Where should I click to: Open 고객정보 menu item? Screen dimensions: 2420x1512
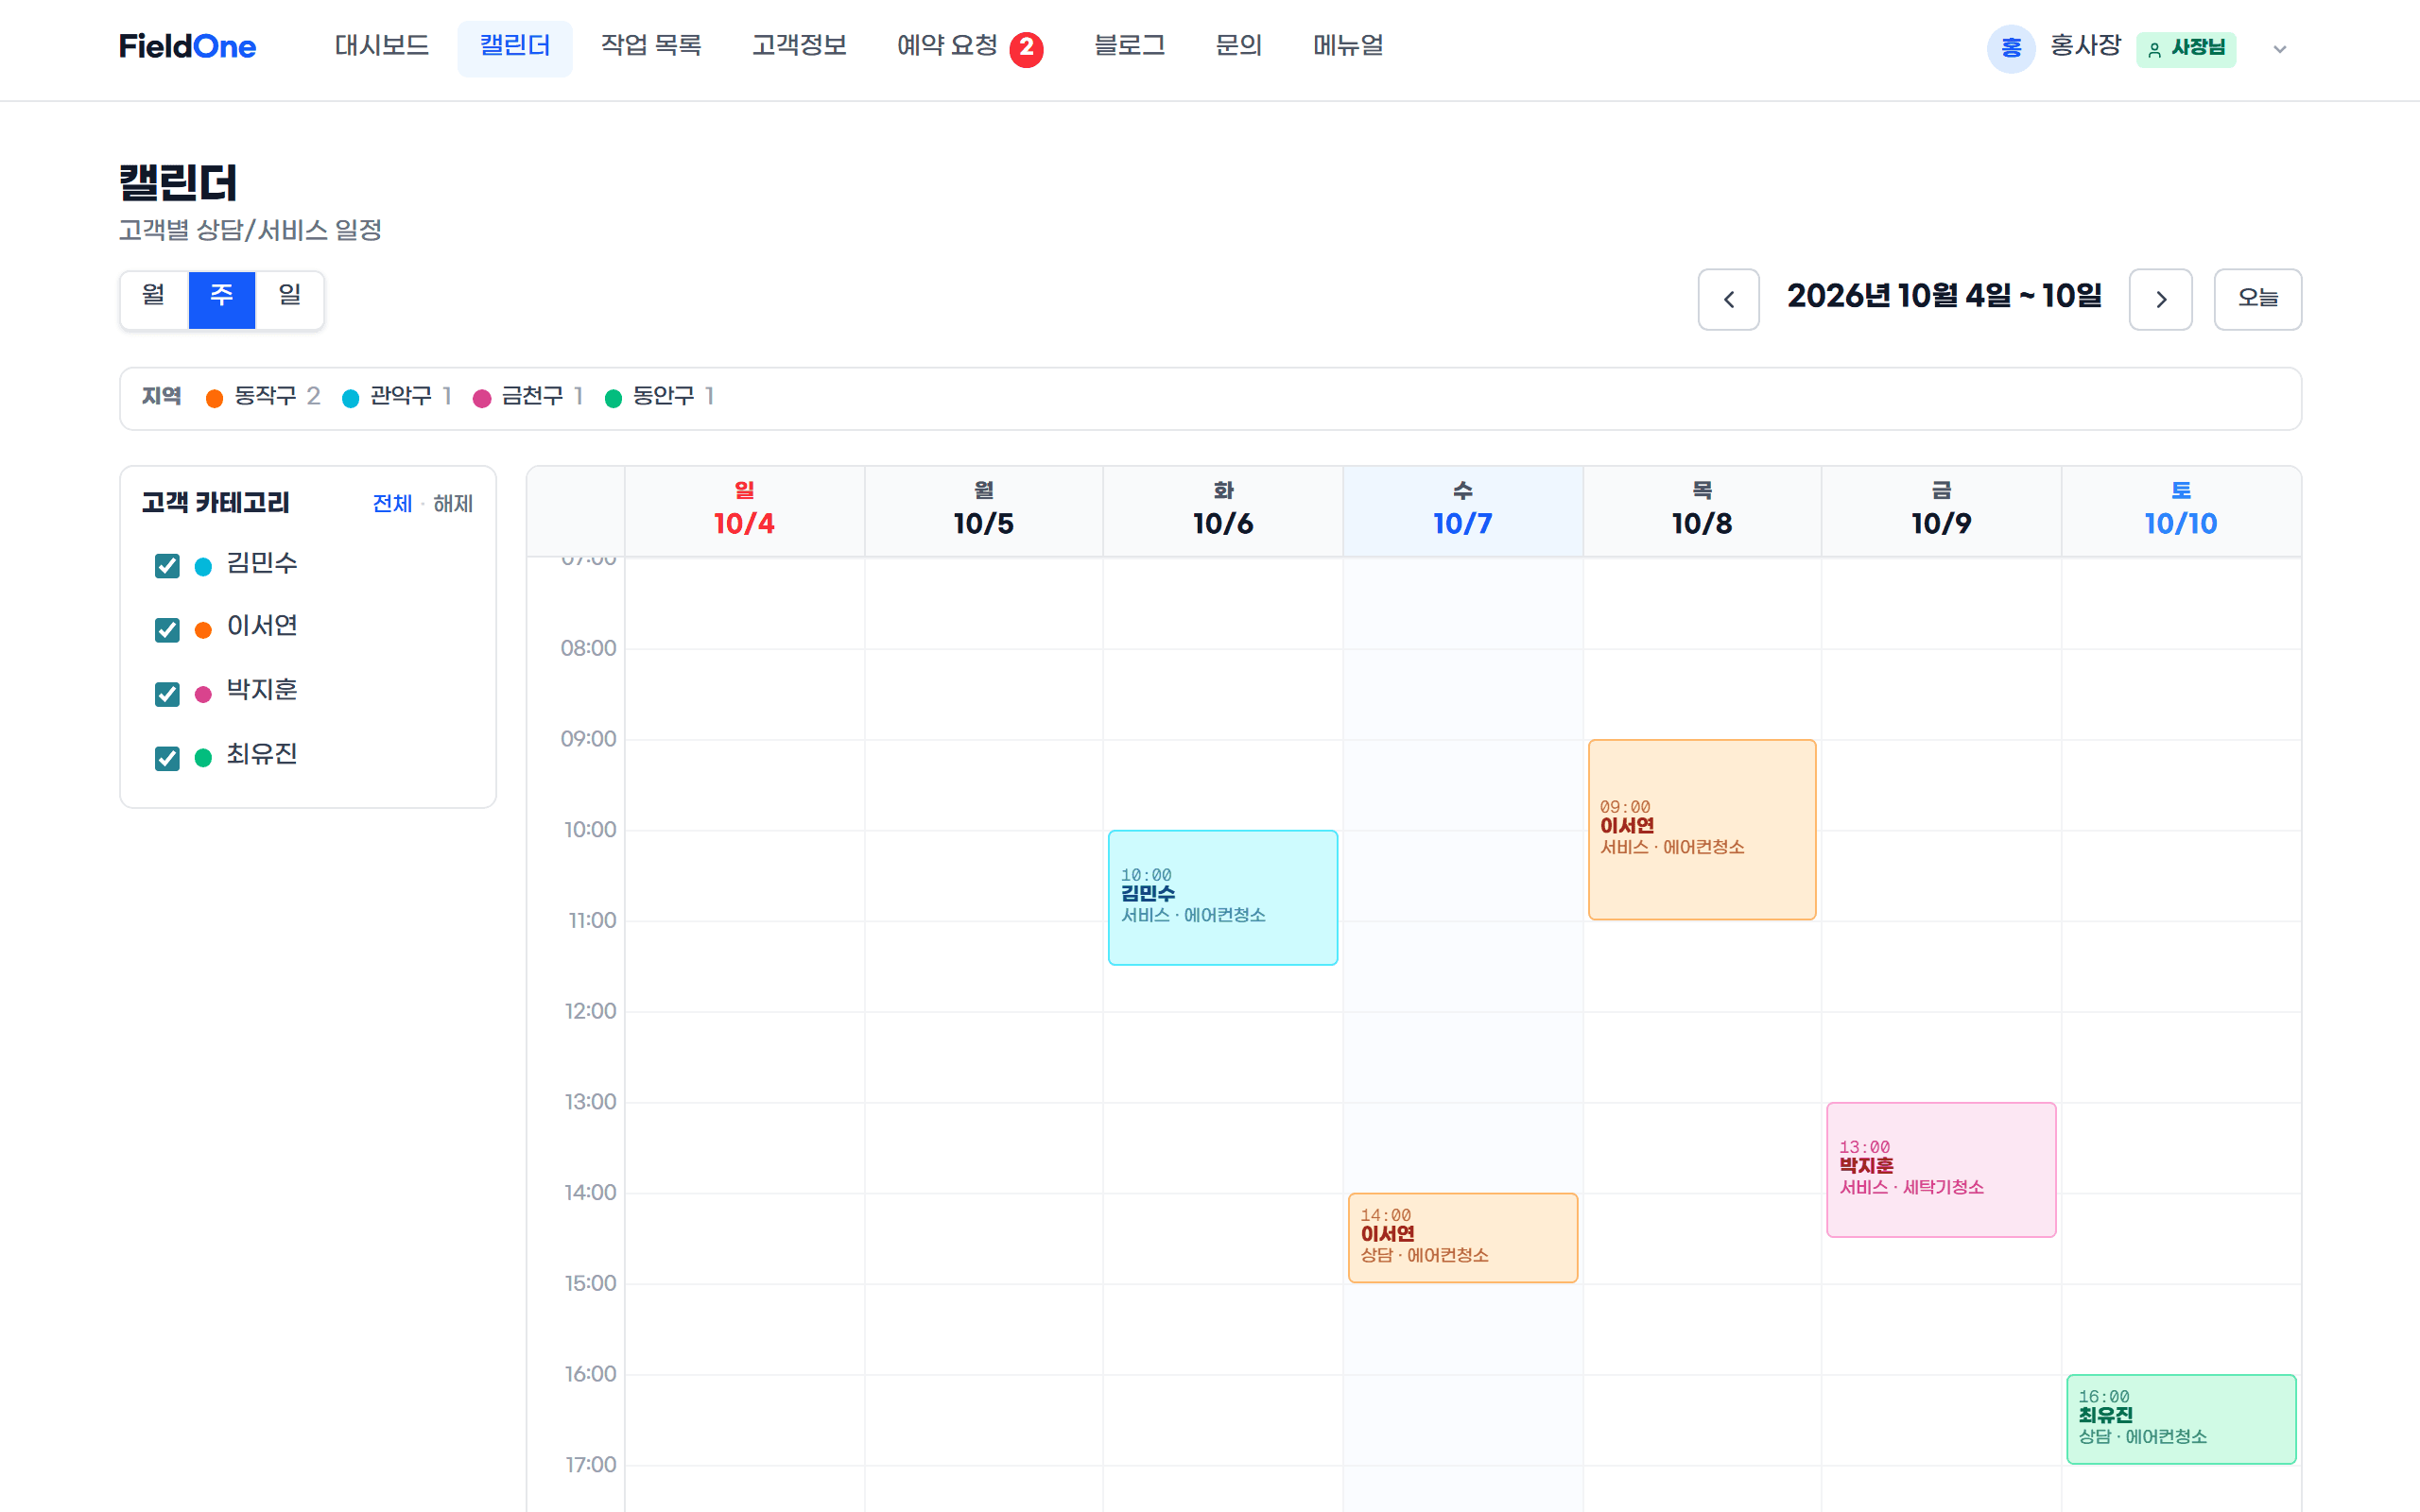pyautogui.click(x=799, y=47)
